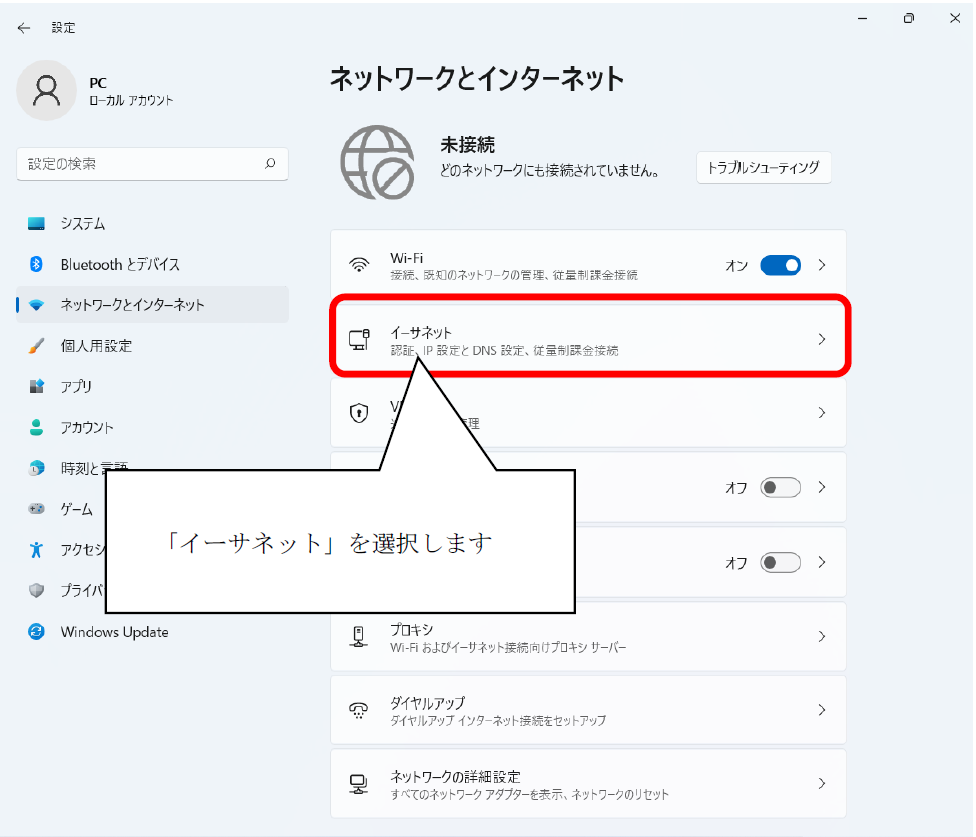Open Windows Update in the sidebar
This screenshot has height=837, width=976.
pyautogui.click(x=114, y=632)
